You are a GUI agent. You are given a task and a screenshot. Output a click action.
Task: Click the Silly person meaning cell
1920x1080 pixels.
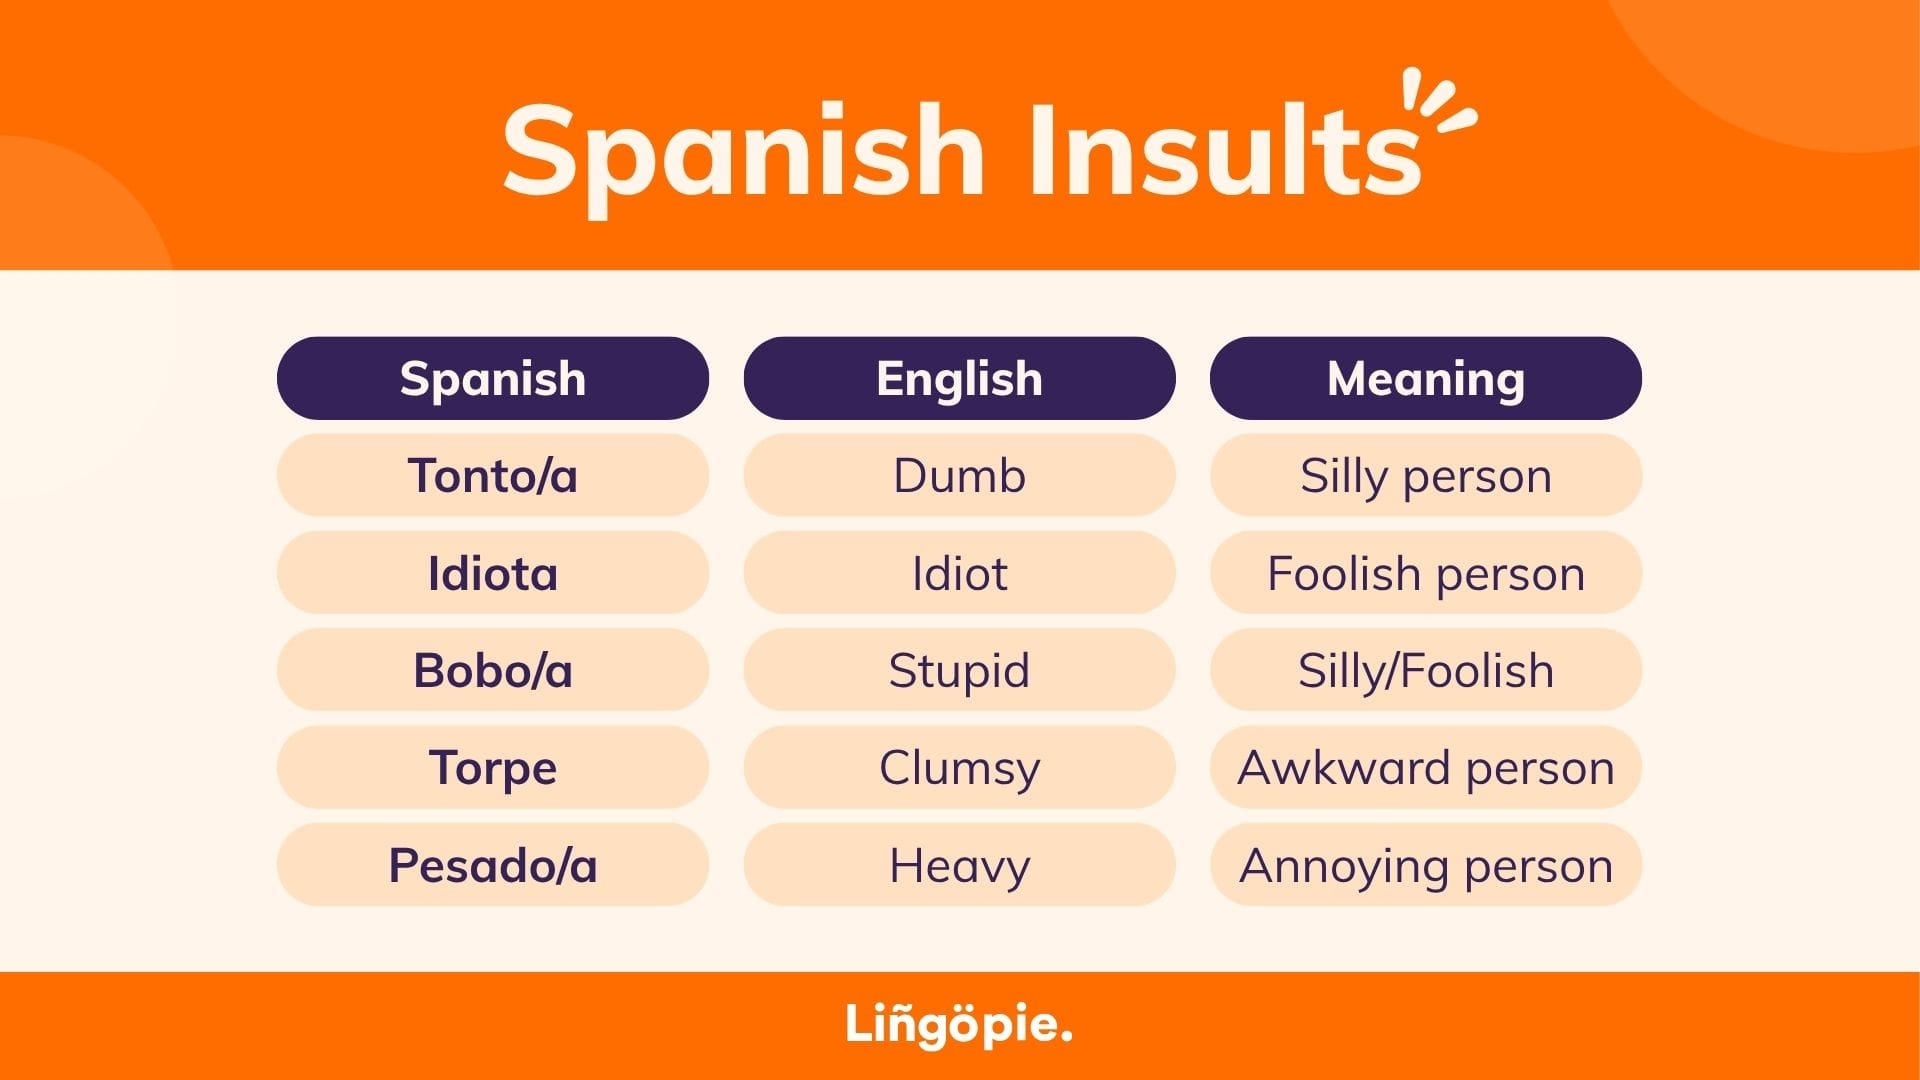[1425, 476]
